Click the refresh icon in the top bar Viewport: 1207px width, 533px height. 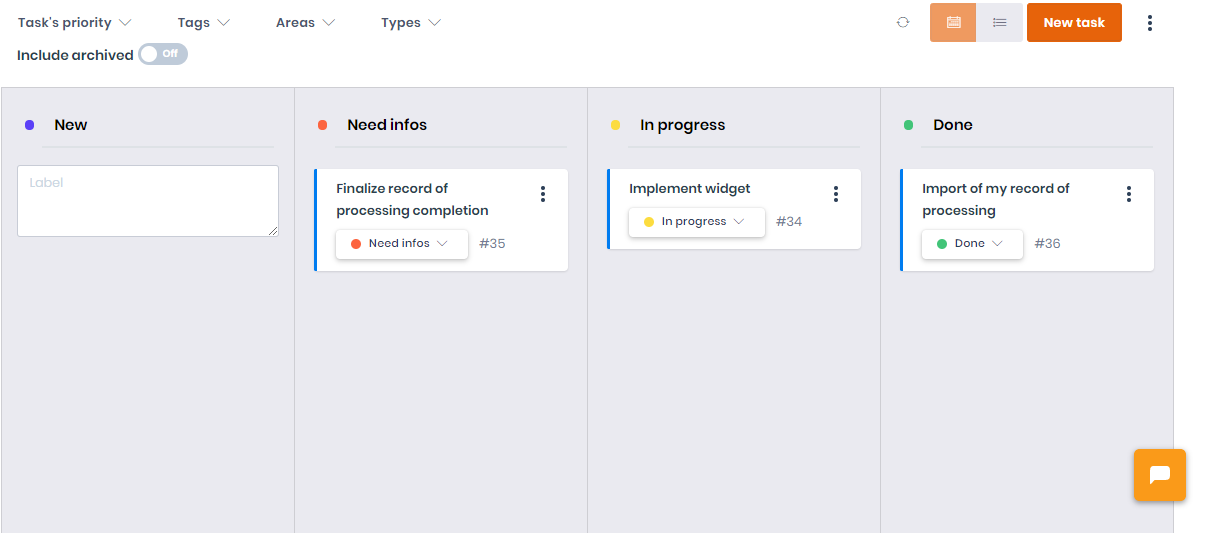pos(903,22)
